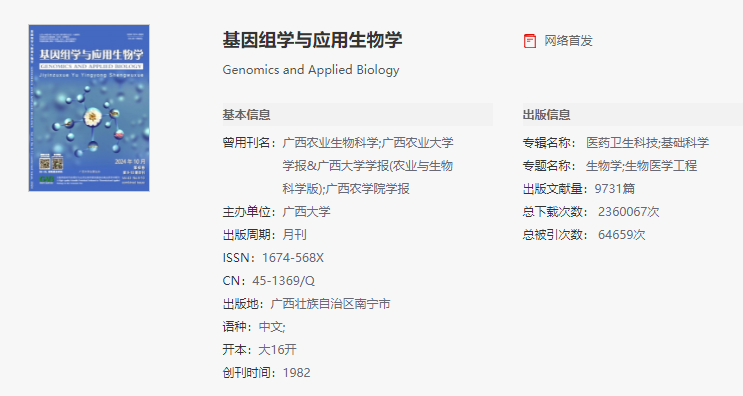Click former title 广西农业生物科学

330,143
